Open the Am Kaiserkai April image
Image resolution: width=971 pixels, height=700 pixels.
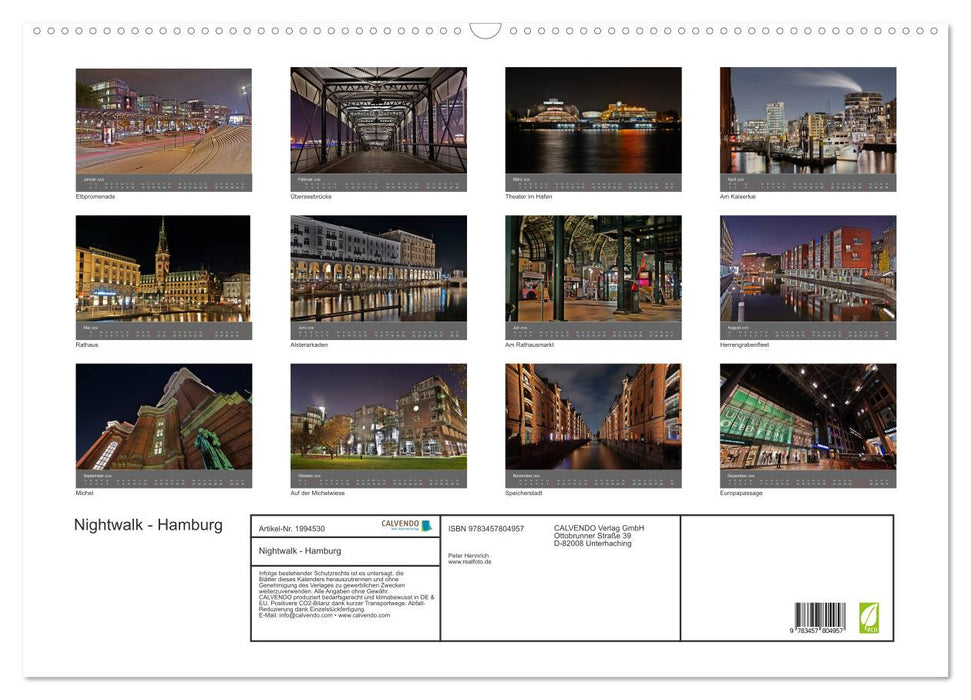(807, 125)
